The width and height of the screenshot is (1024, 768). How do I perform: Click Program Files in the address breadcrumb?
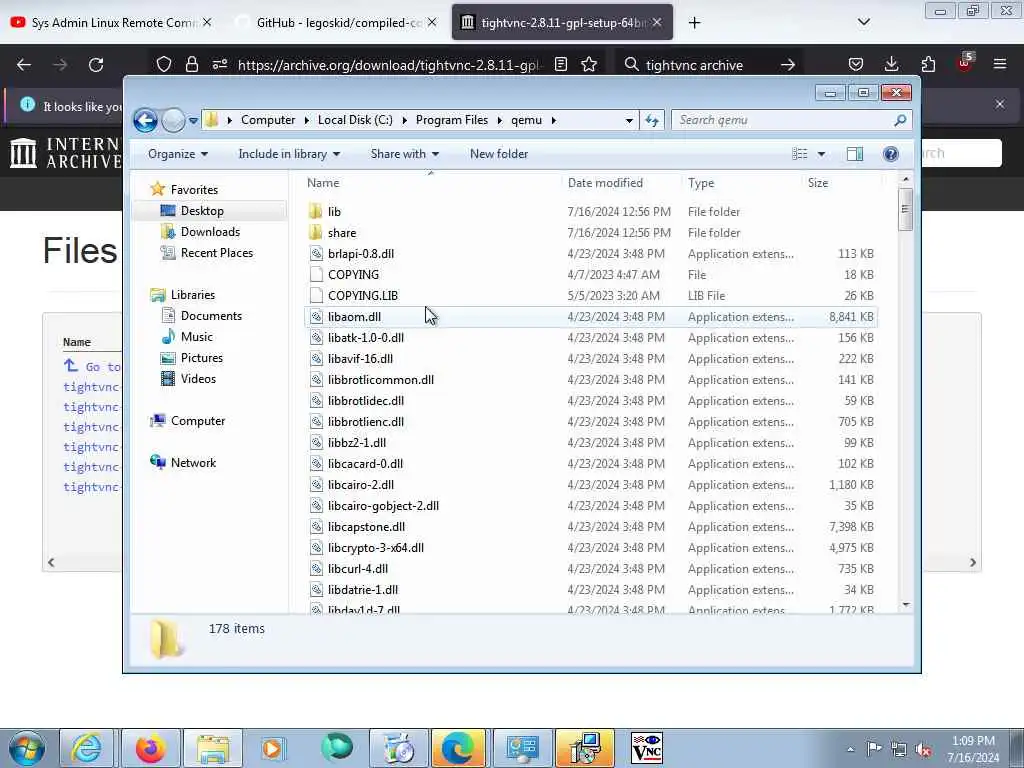pyautogui.click(x=452, y=120)
